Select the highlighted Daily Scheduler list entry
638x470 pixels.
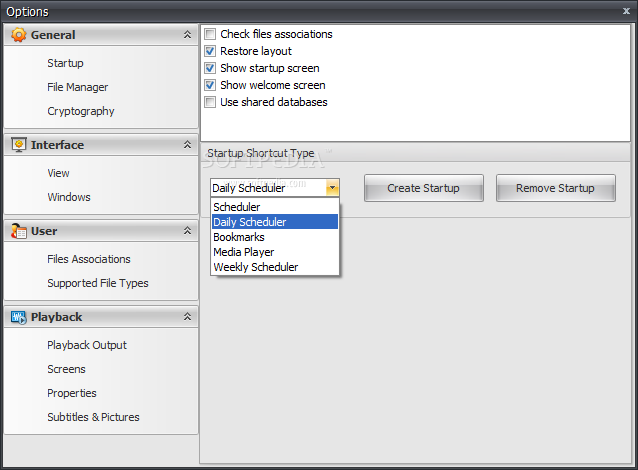tap(275, 222)
